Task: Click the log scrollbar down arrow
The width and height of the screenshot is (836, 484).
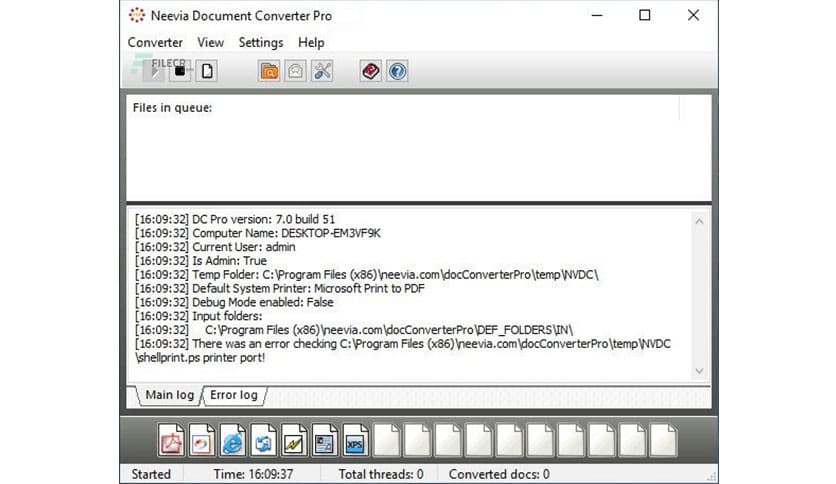Action: [x=700, y=371]
